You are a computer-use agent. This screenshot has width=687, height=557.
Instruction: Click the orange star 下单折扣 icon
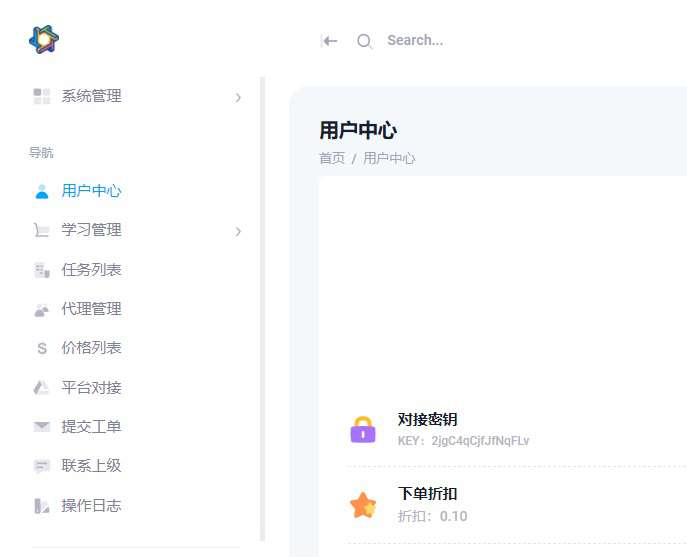click(x=363, y=505)
